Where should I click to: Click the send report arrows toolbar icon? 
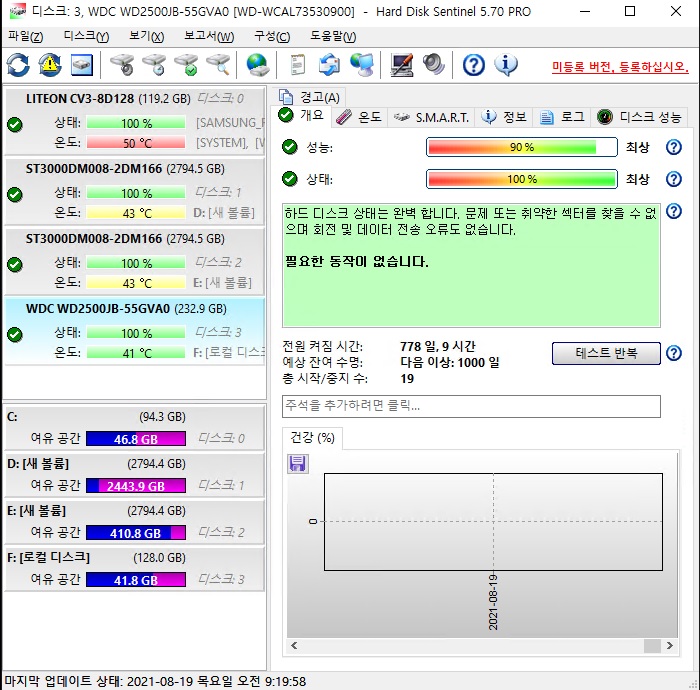pos(329,65)
